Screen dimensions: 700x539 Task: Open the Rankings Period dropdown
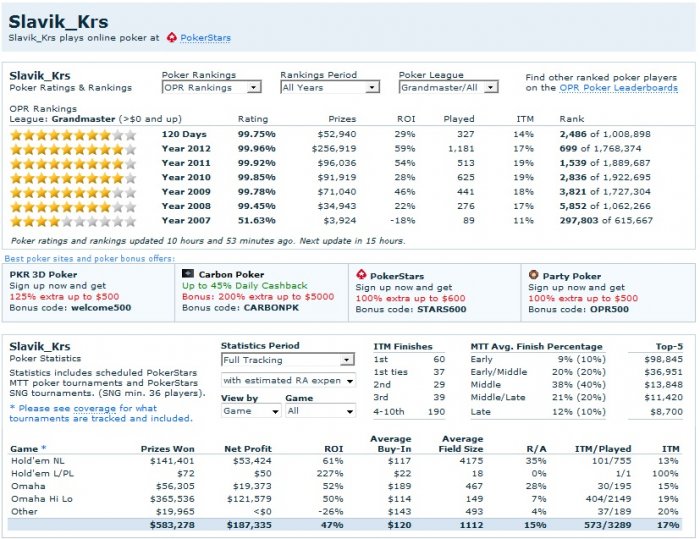click(x=329, y=87)
